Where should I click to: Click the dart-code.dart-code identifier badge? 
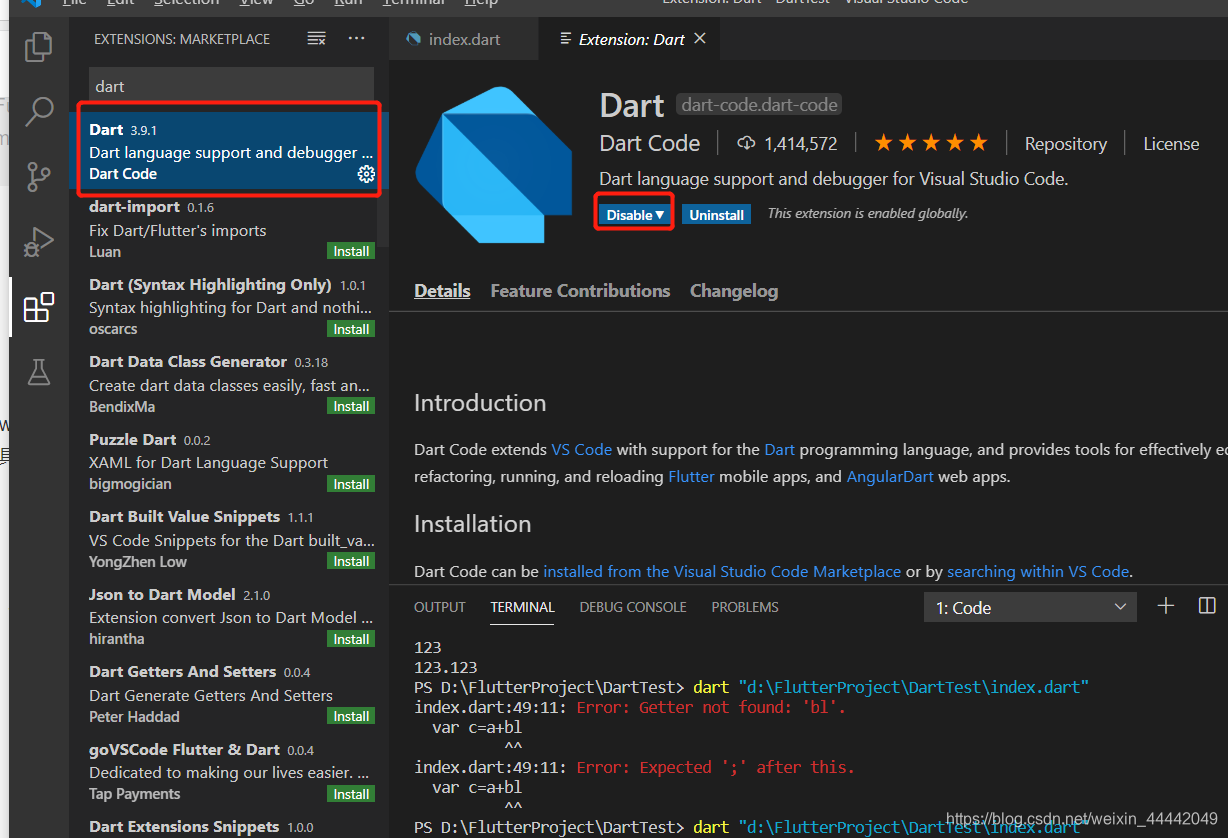(x=760, y=105)
